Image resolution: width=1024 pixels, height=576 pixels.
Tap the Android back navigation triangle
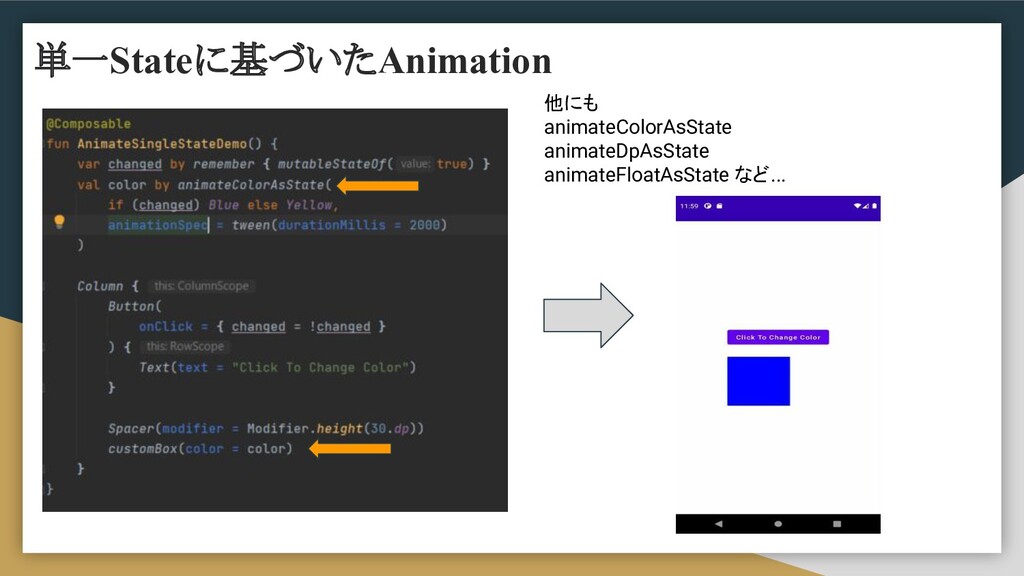click(x=718, y=524)
